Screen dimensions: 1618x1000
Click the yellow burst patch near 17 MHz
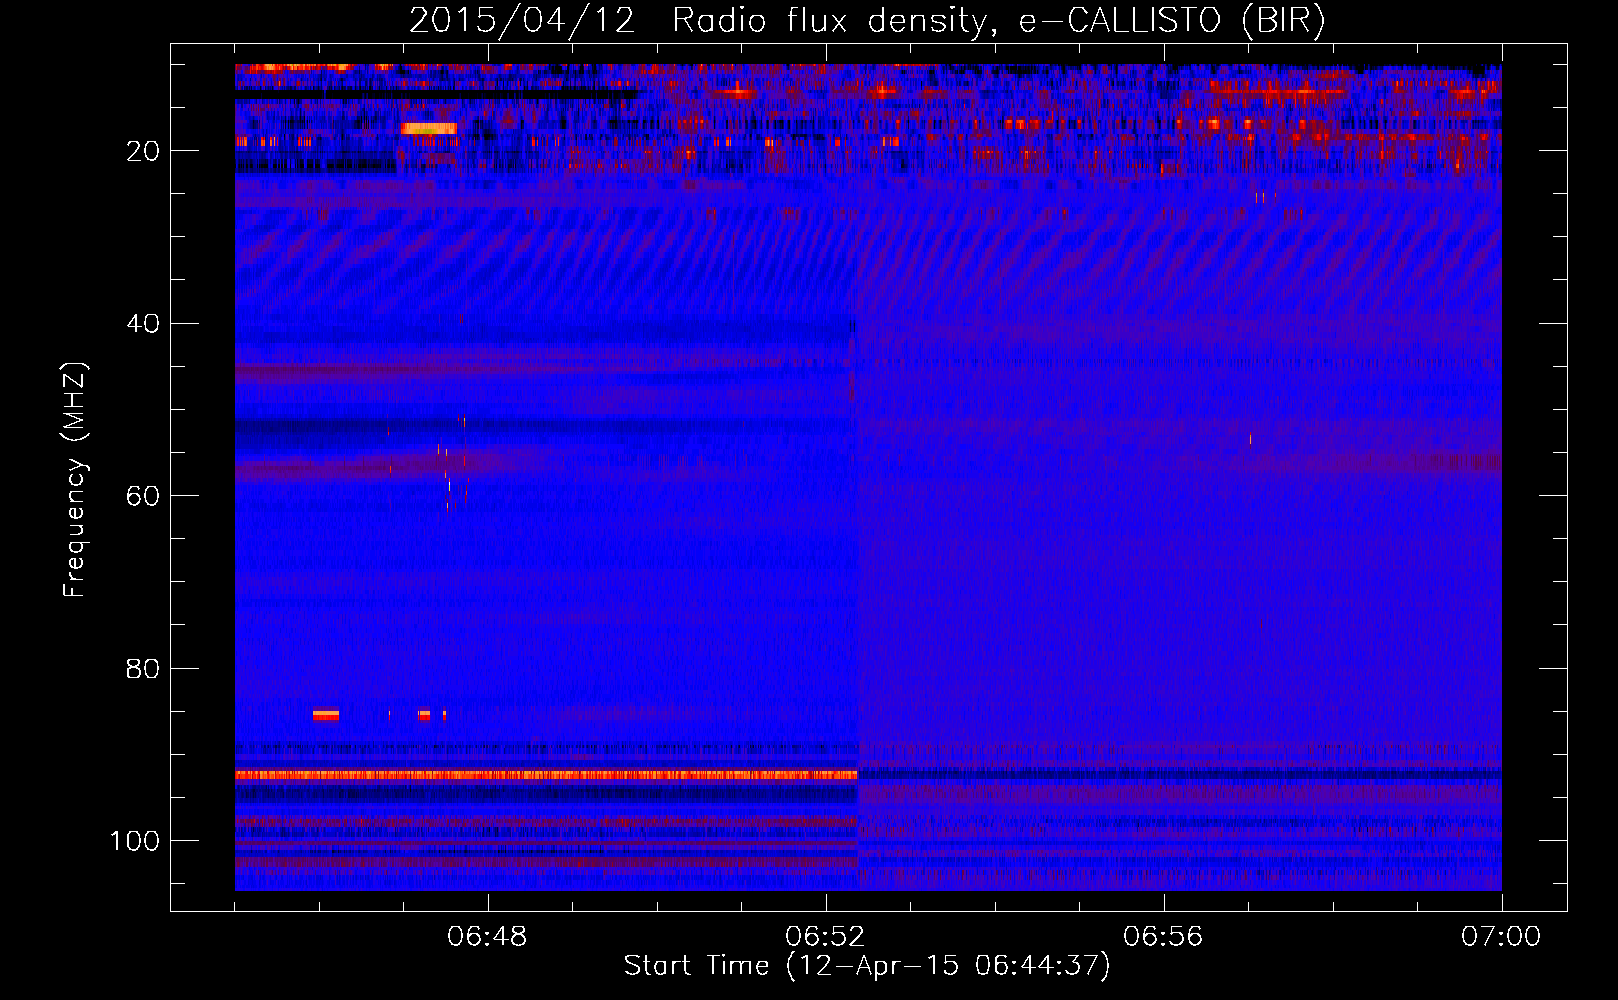point(429,128)
